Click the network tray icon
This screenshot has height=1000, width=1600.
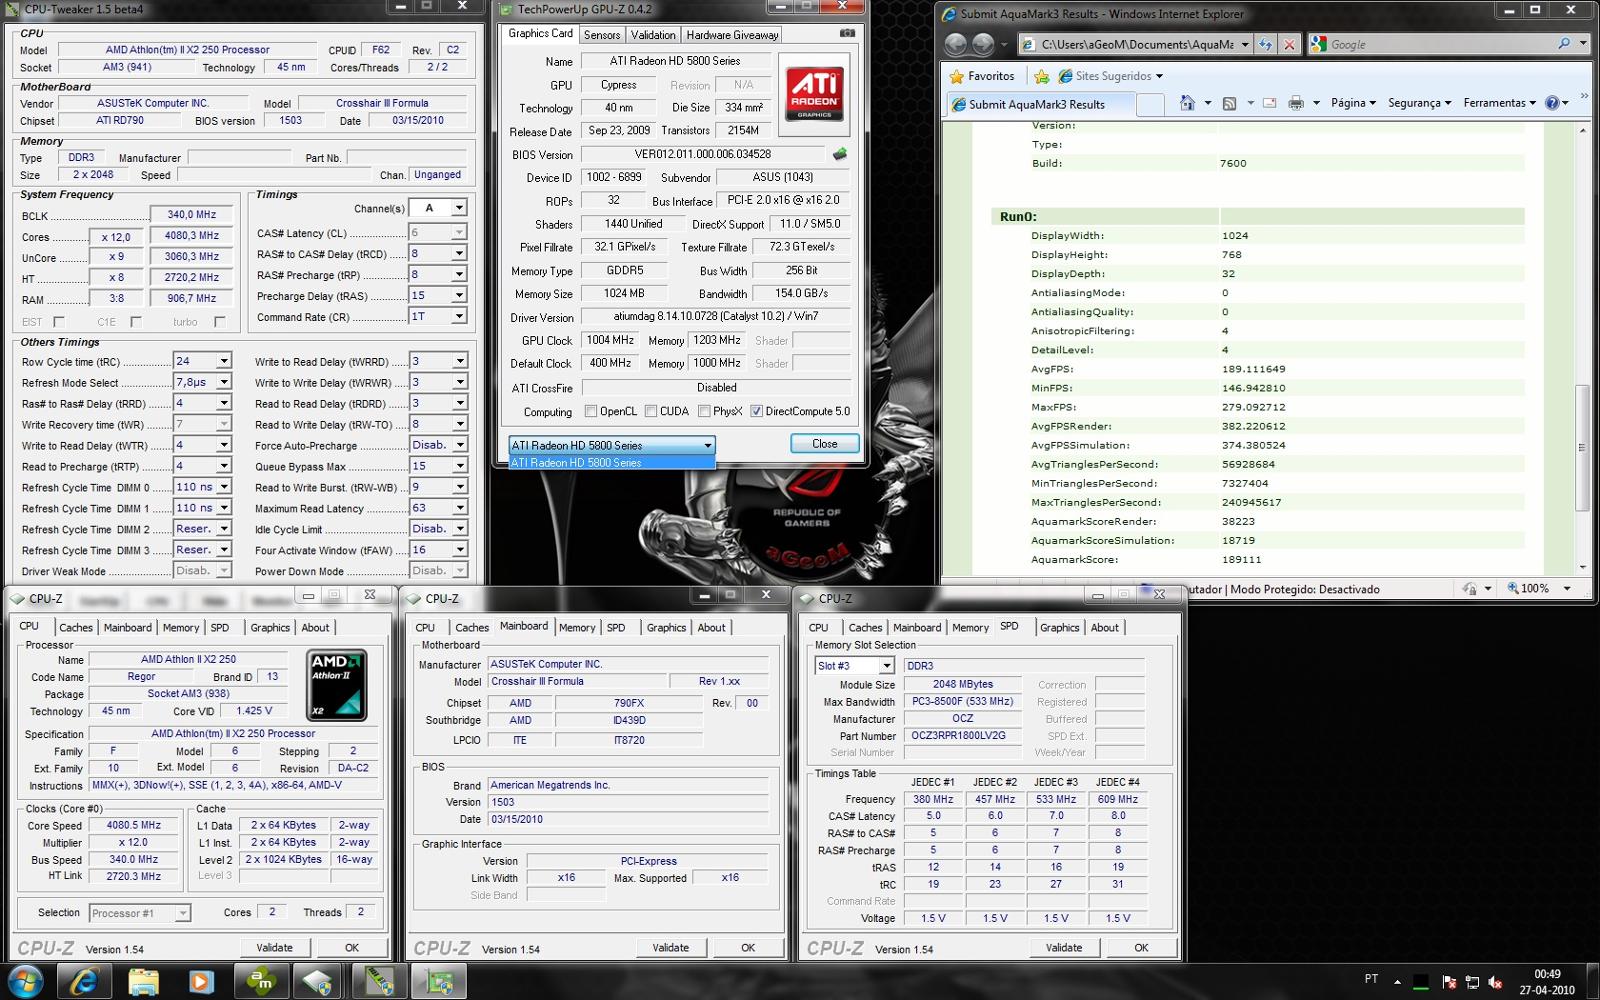tap(1472, 982)
